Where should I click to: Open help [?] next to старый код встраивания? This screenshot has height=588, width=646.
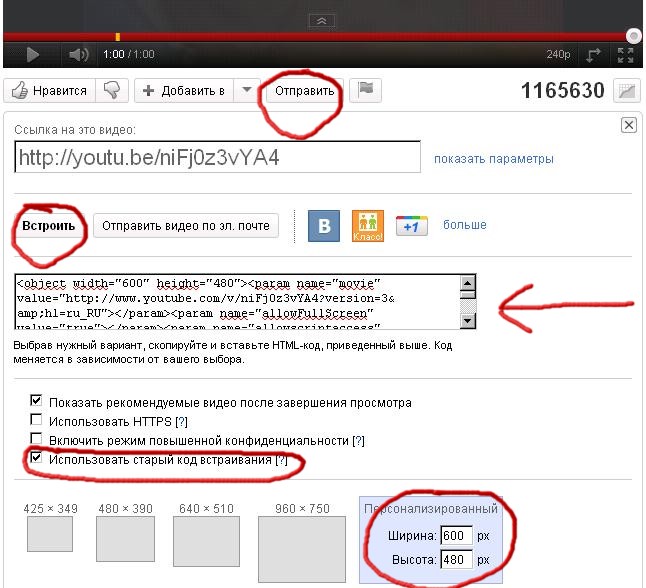point(281,459)
